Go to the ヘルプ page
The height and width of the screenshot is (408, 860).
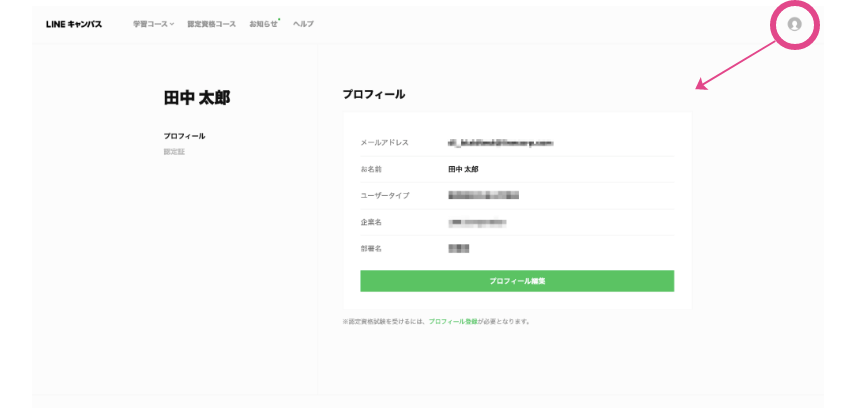(303, 24)
